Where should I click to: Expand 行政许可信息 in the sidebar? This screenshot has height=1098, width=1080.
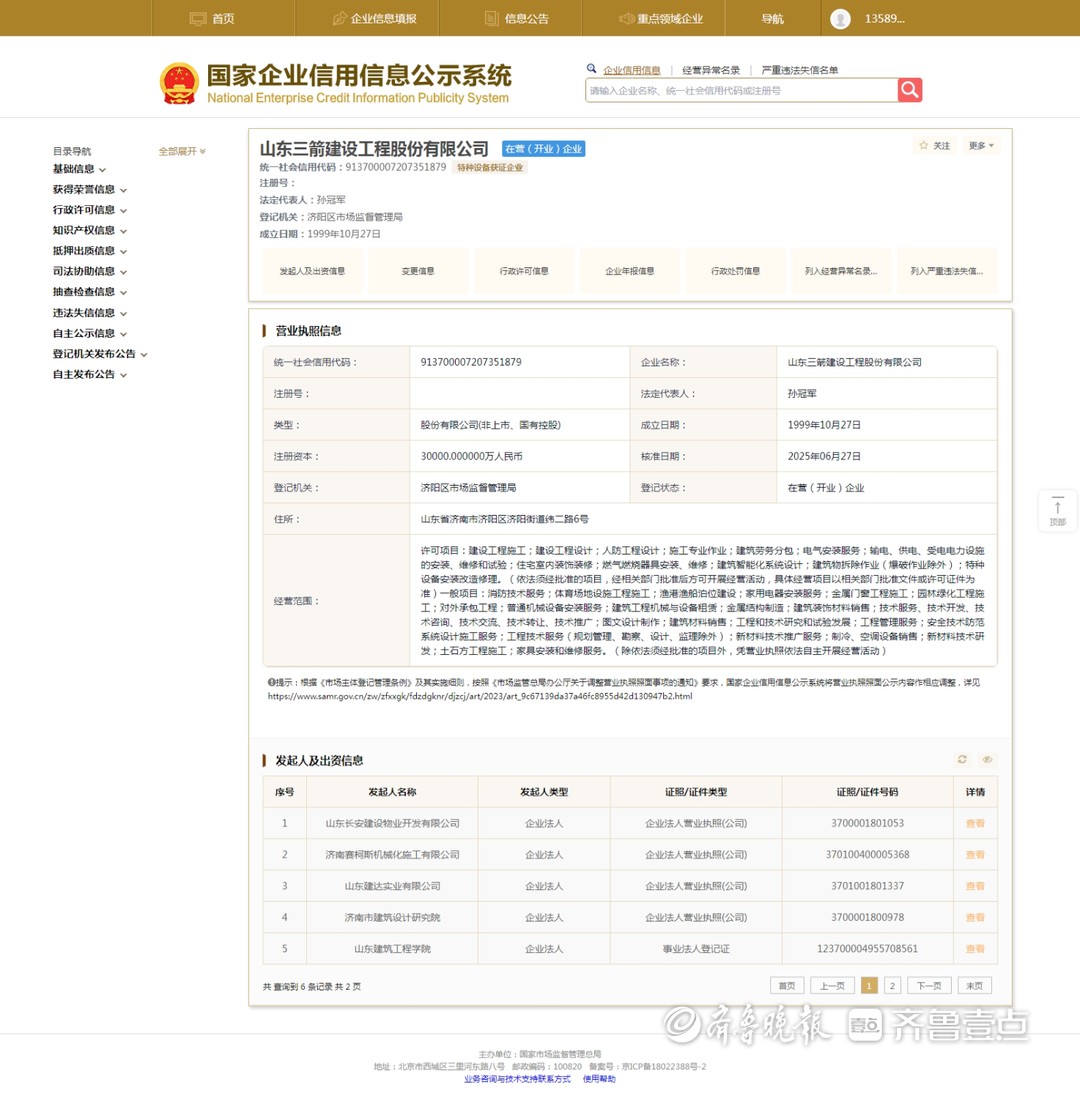90,209
